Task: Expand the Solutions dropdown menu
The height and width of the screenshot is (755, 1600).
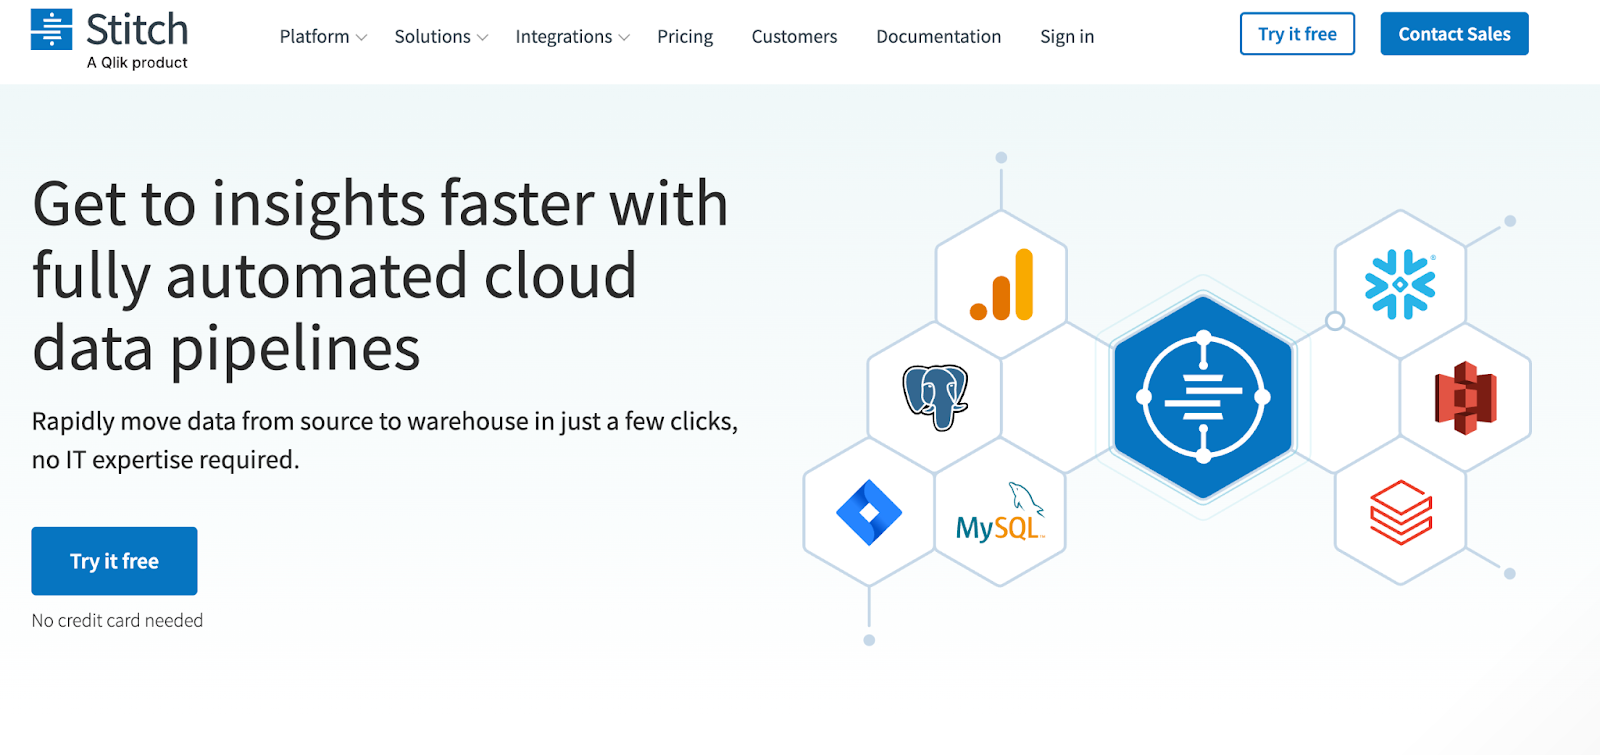Action: tap(441, 37)
